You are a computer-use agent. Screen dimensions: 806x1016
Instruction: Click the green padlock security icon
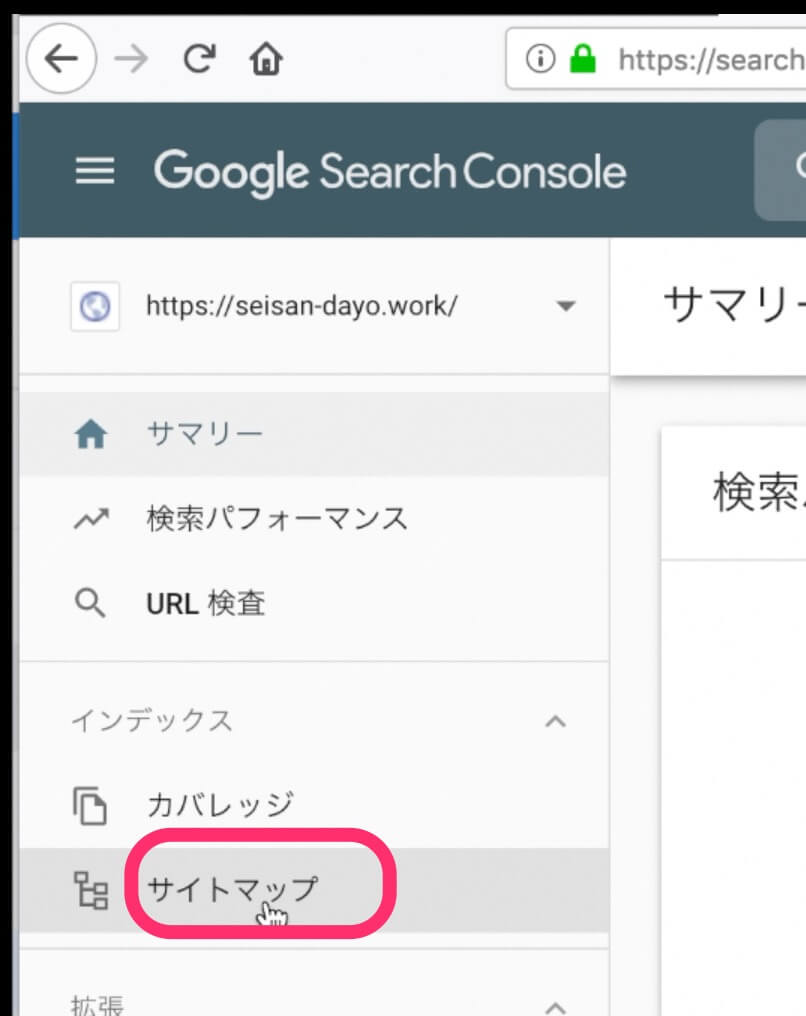[582, 60]
